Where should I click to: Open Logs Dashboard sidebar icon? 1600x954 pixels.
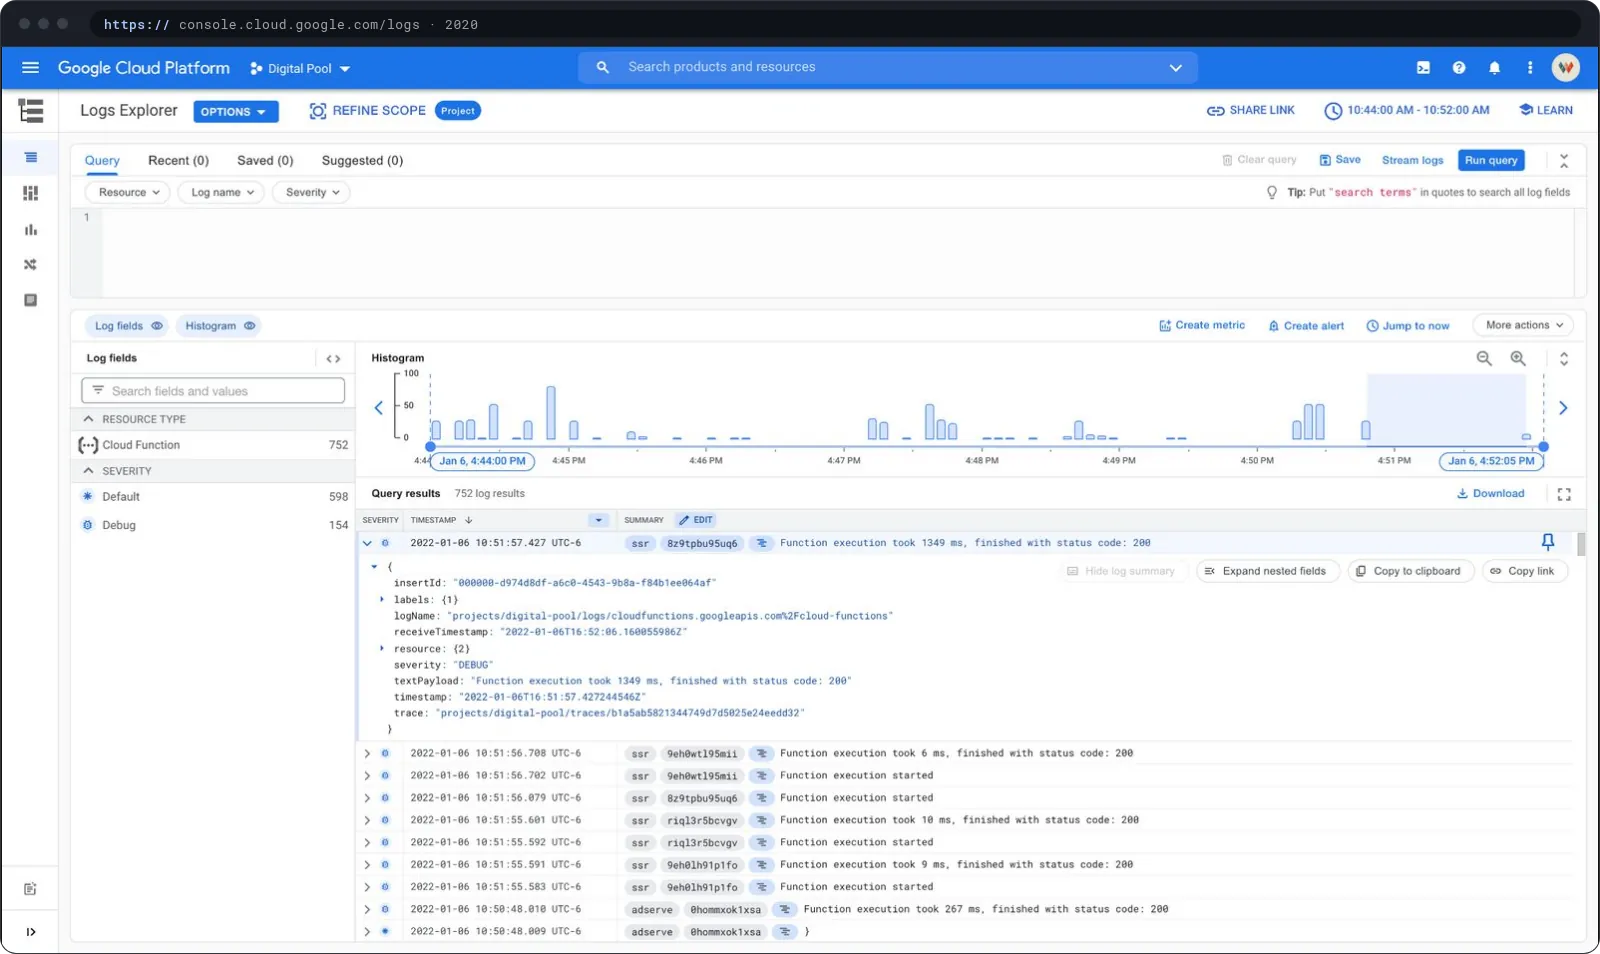31,193
